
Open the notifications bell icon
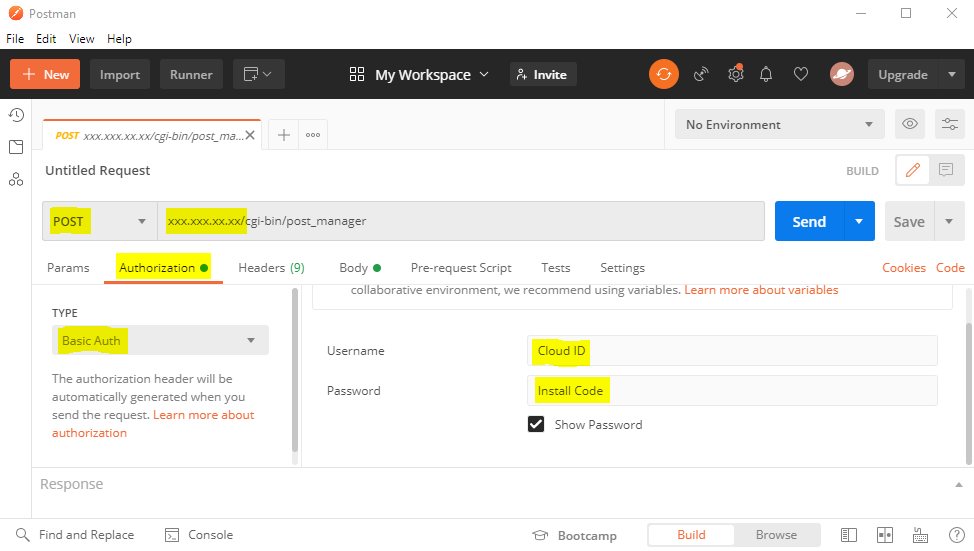tap(766, 75)
